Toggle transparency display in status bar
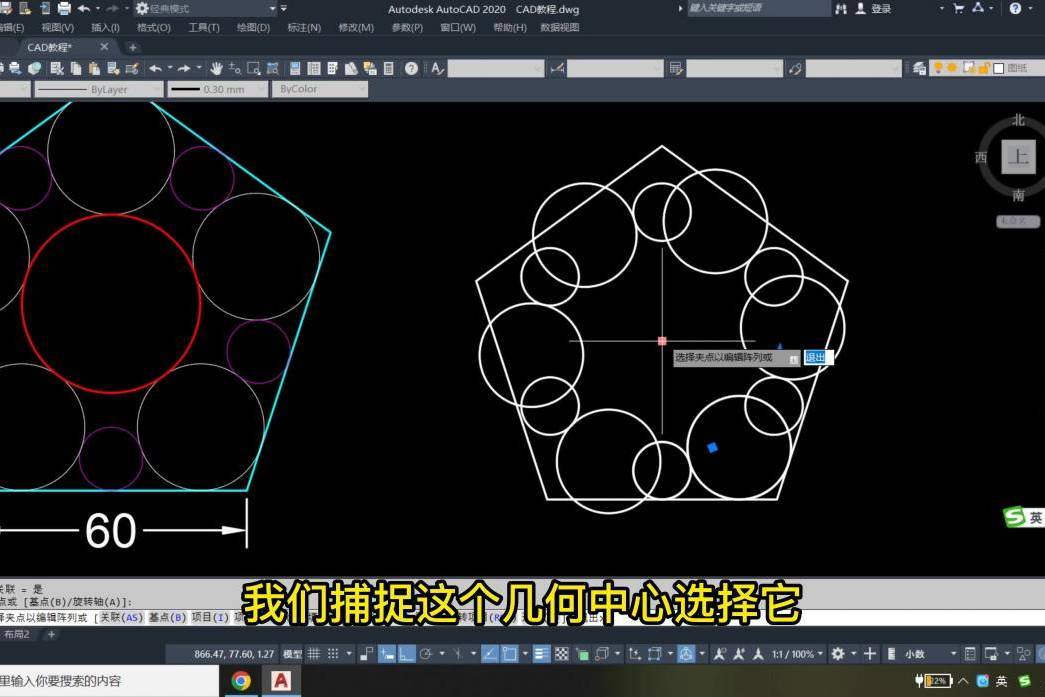 click(562, 654)
